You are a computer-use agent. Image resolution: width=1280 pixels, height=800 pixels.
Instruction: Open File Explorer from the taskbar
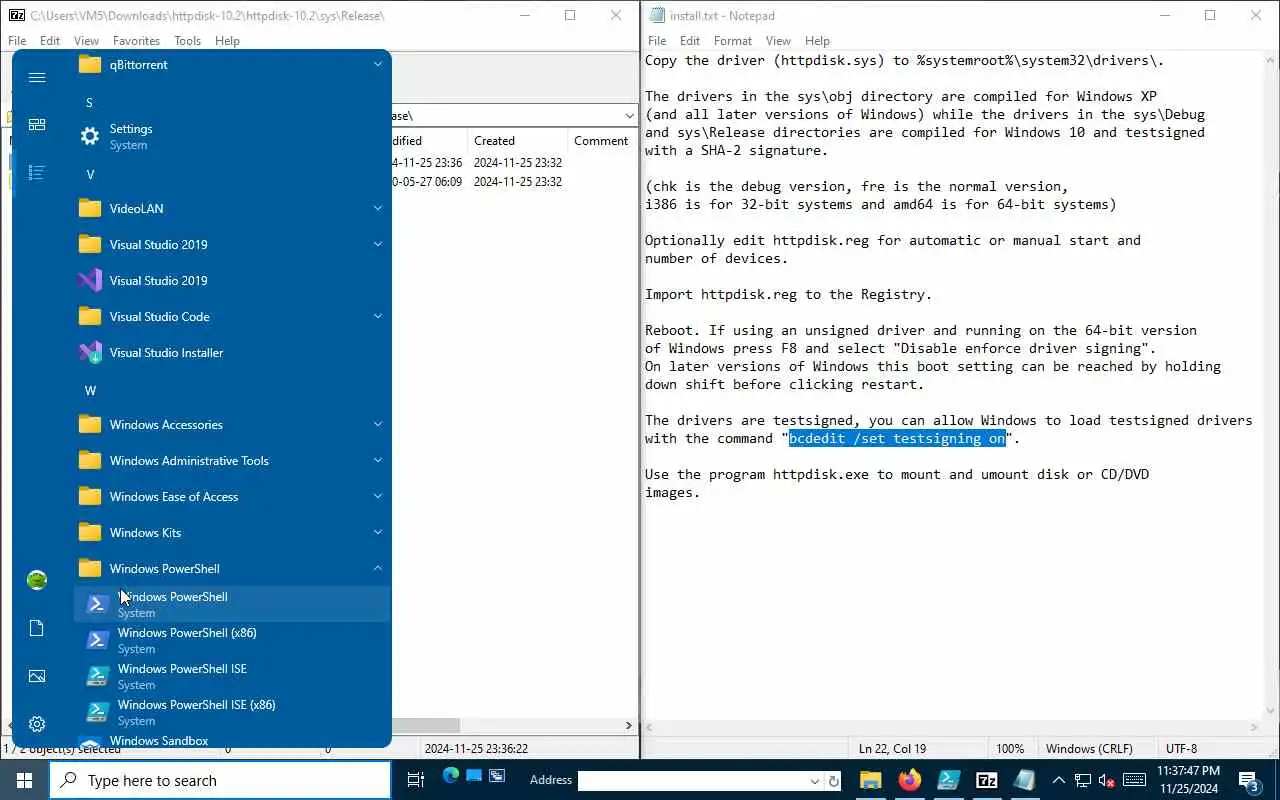[x=870, y=780]
